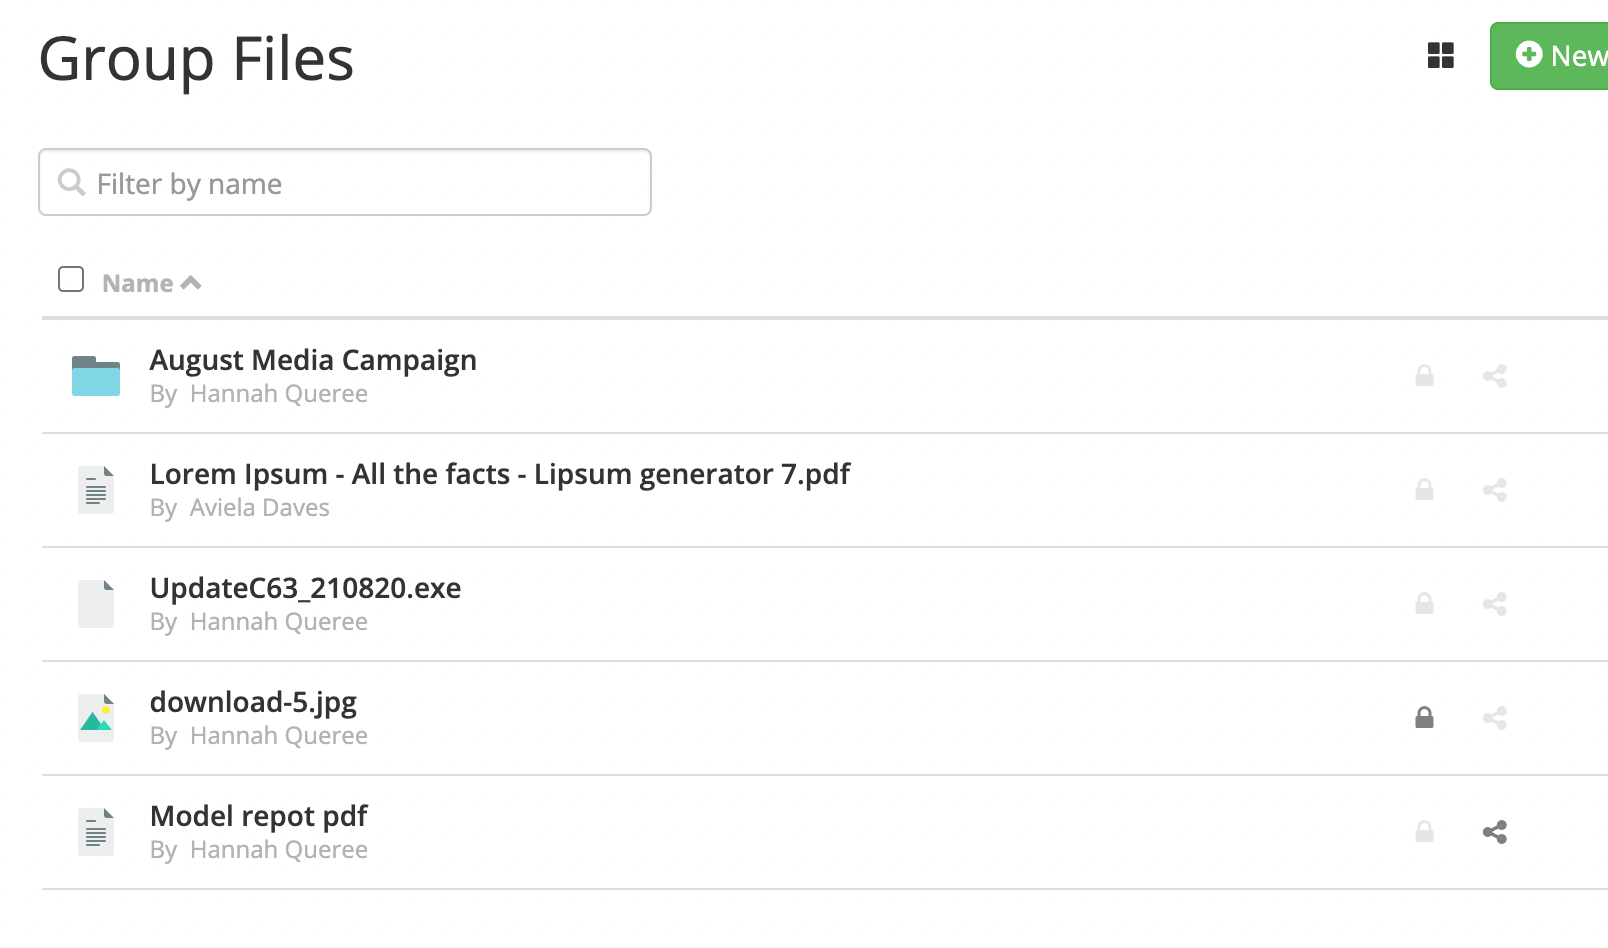Click lock icon for August Media Campaign

click(x=1424, y=376)
